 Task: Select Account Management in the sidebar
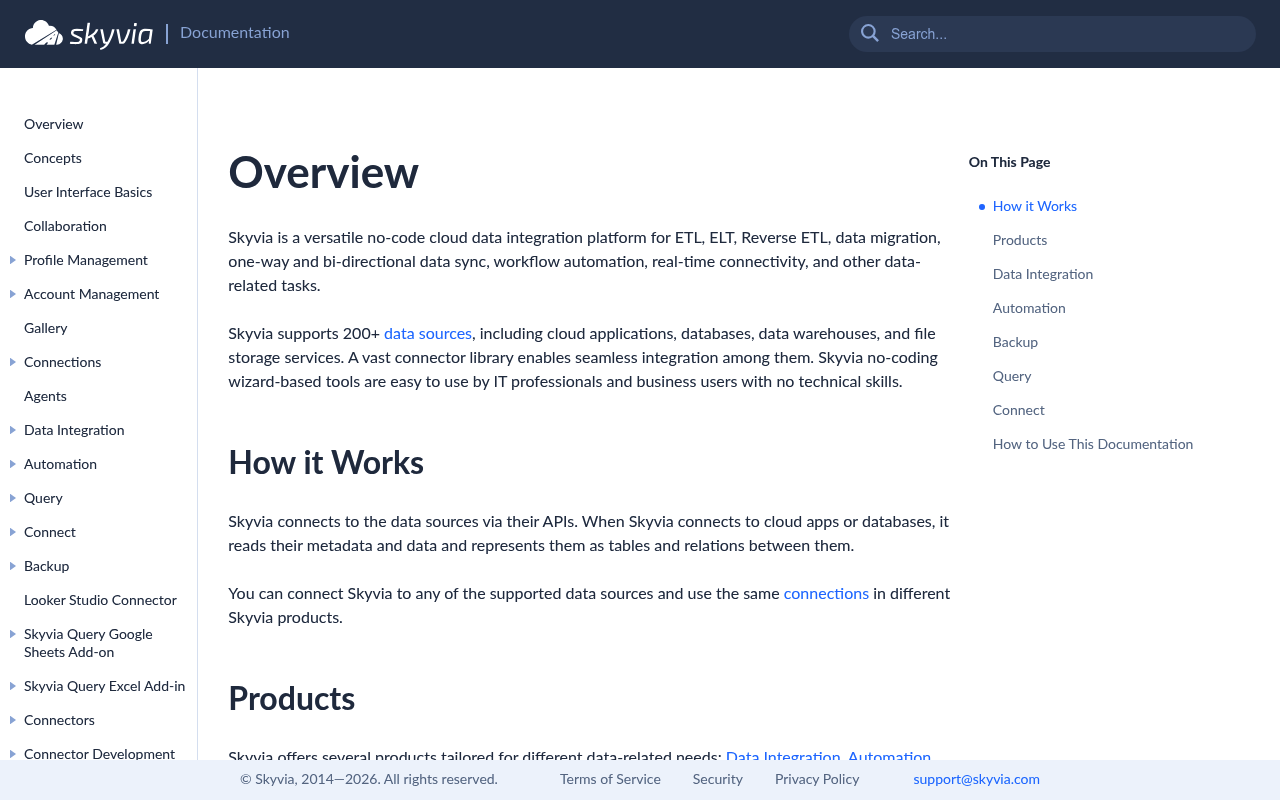(92, 294)
